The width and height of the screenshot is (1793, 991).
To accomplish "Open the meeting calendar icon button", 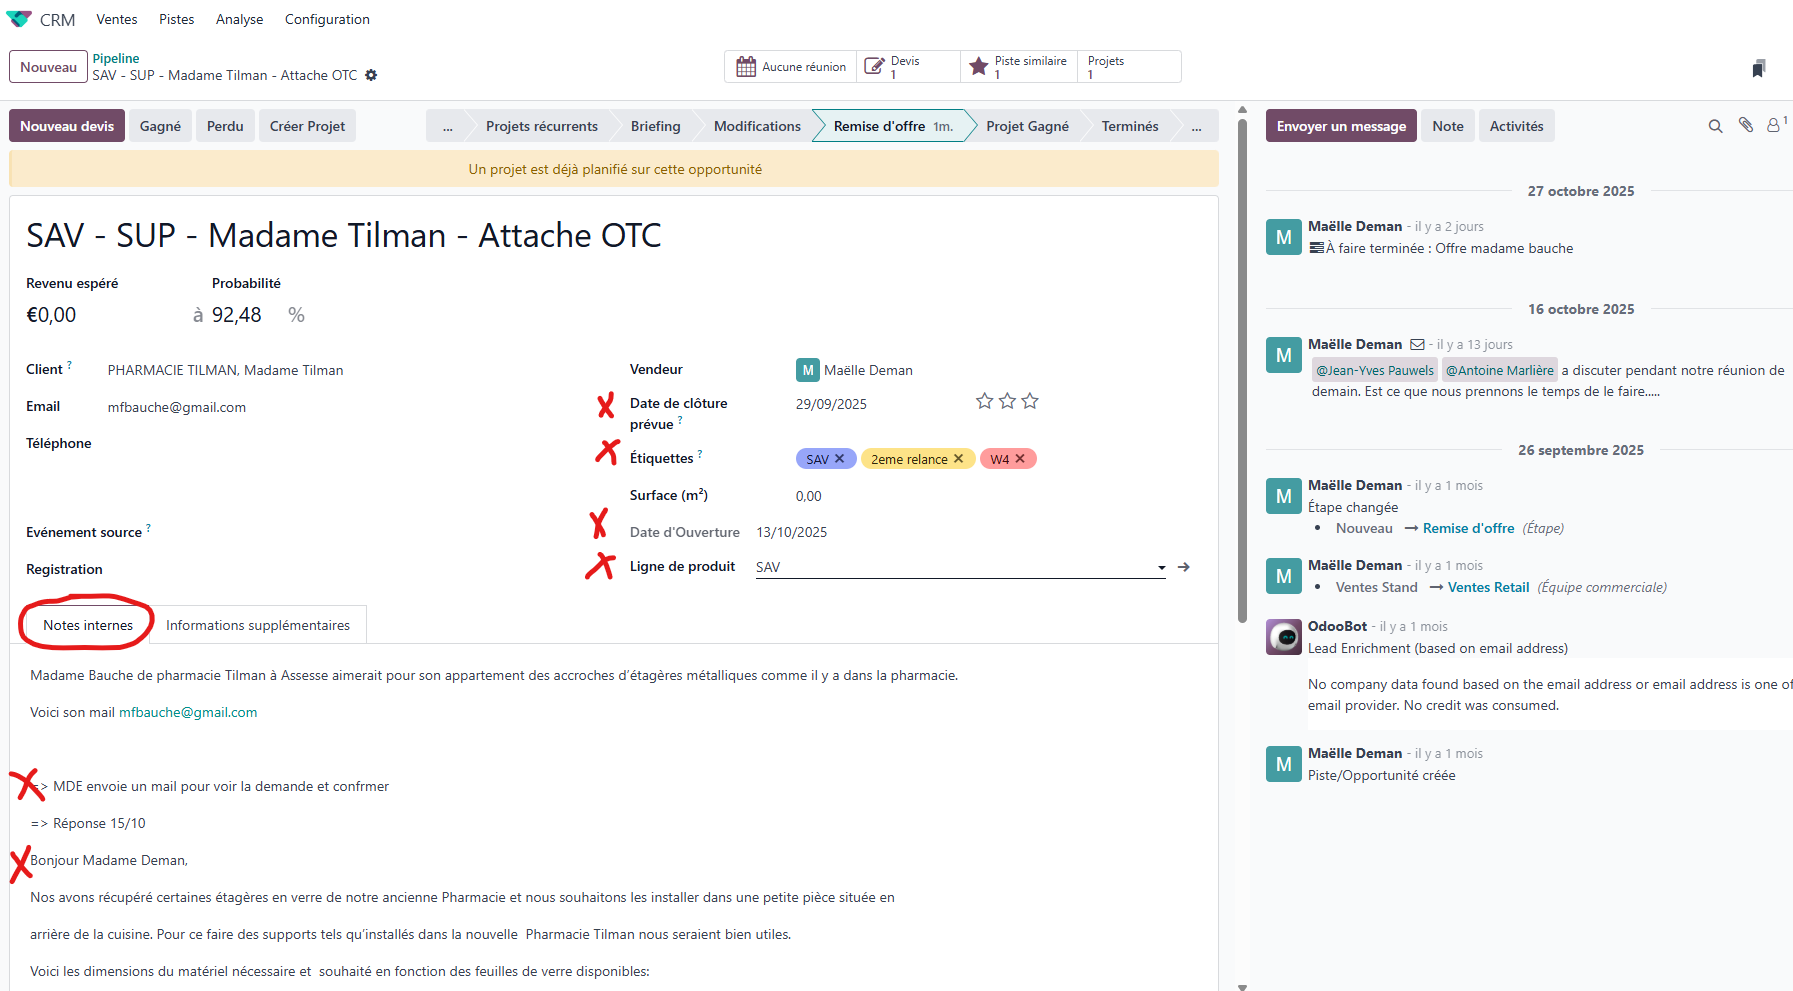I will point(746,67).
